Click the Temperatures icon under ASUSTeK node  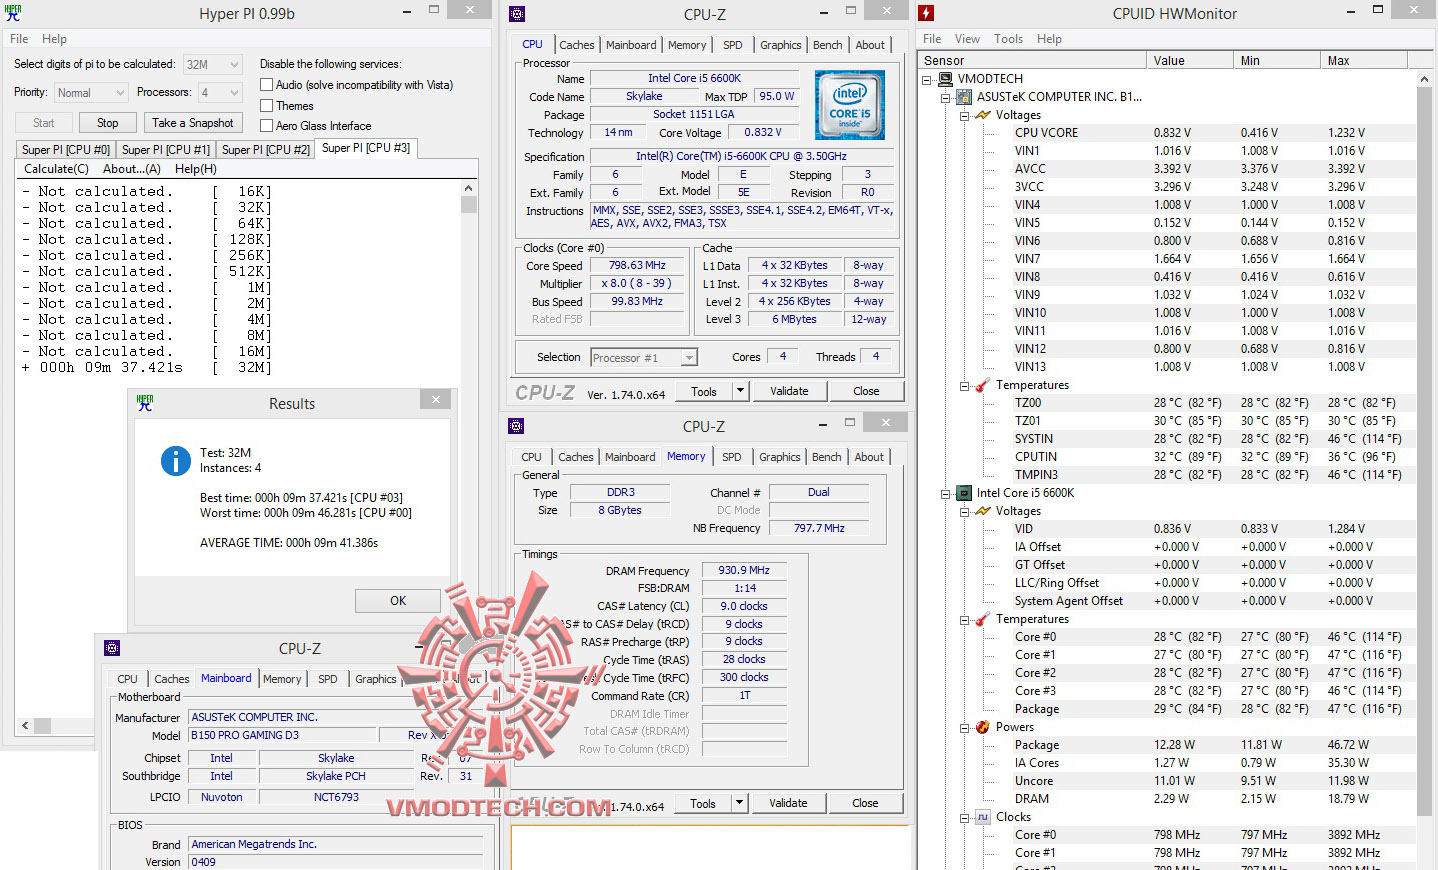[x=983, y=385]
